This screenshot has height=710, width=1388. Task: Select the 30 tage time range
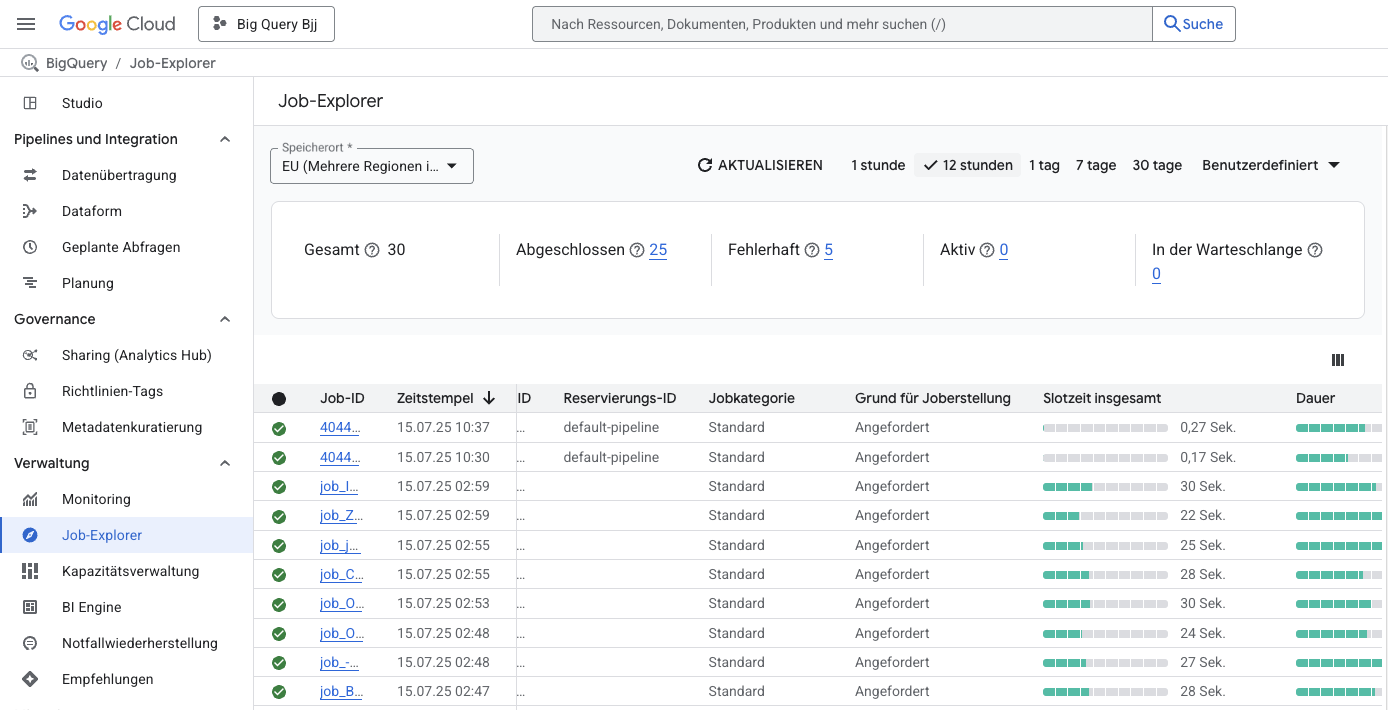coord(1157,165)
